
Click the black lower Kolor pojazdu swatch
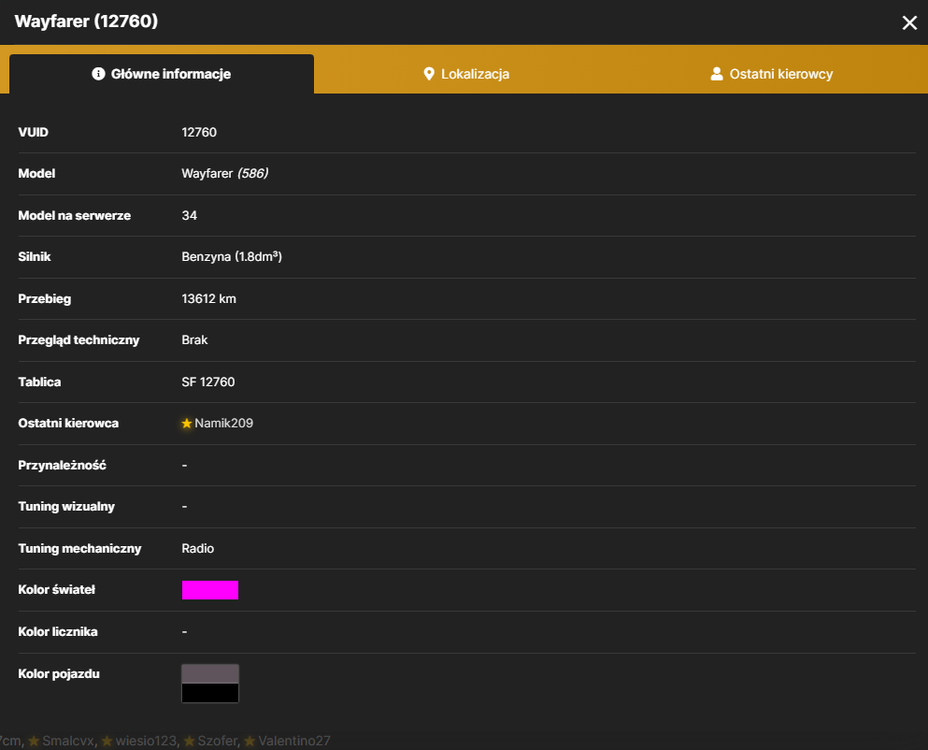tap(210, 693)
